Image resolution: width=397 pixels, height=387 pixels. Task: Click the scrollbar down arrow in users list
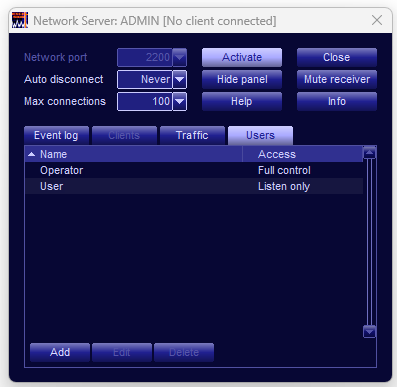369,332
